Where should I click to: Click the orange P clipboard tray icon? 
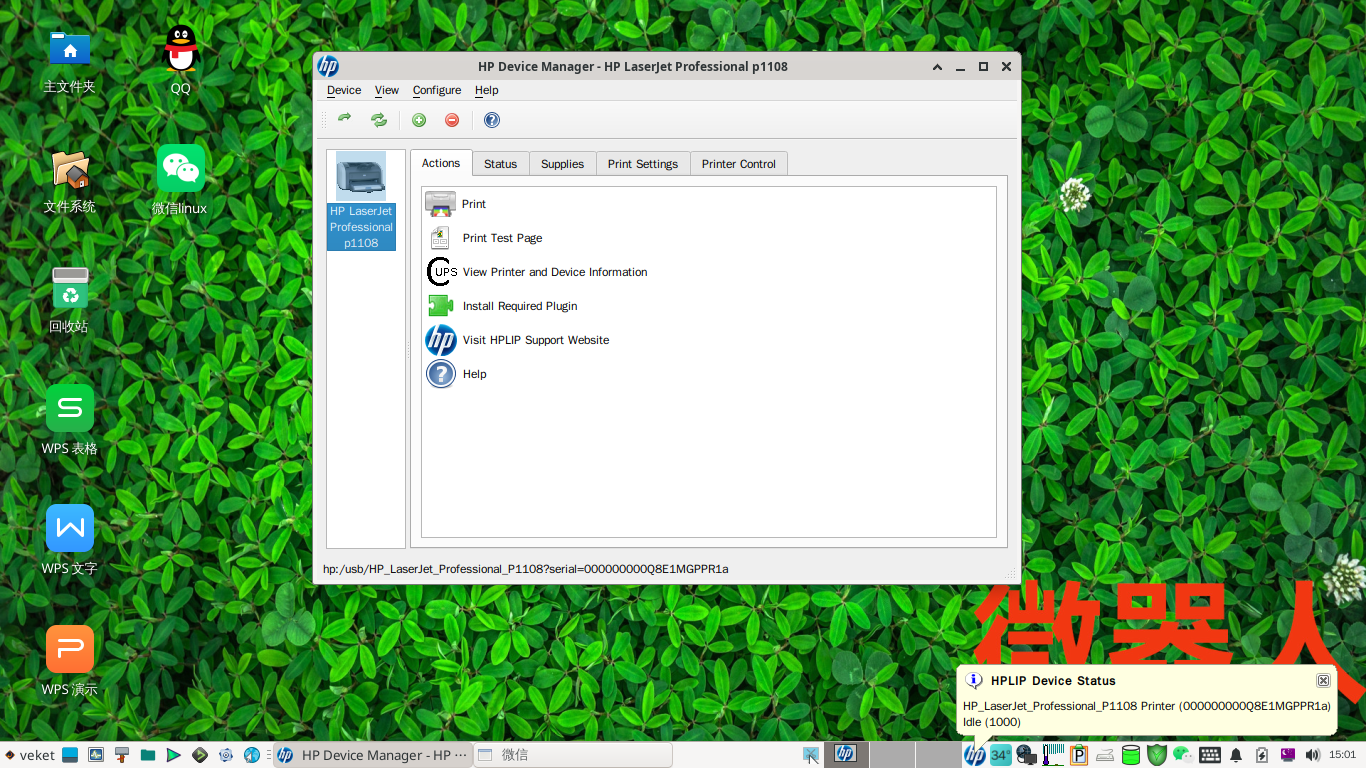pos(1079,755)
